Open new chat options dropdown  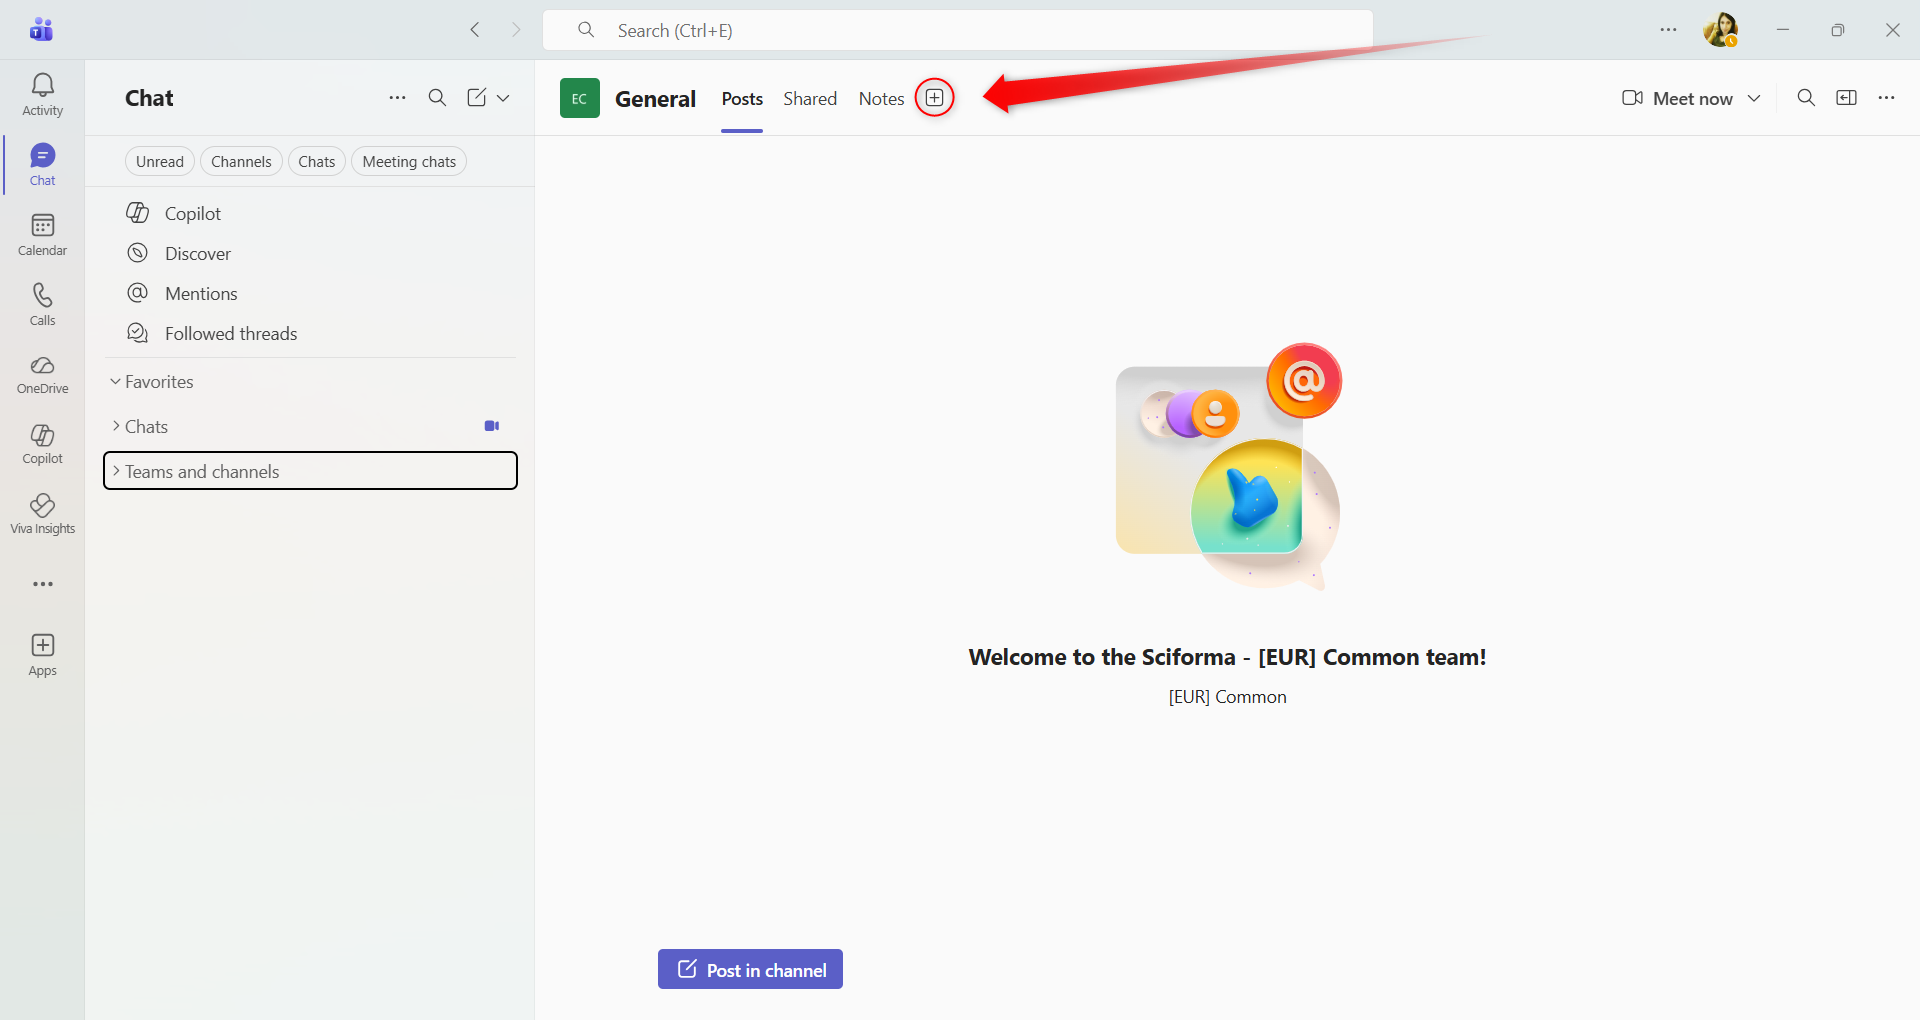503,98
